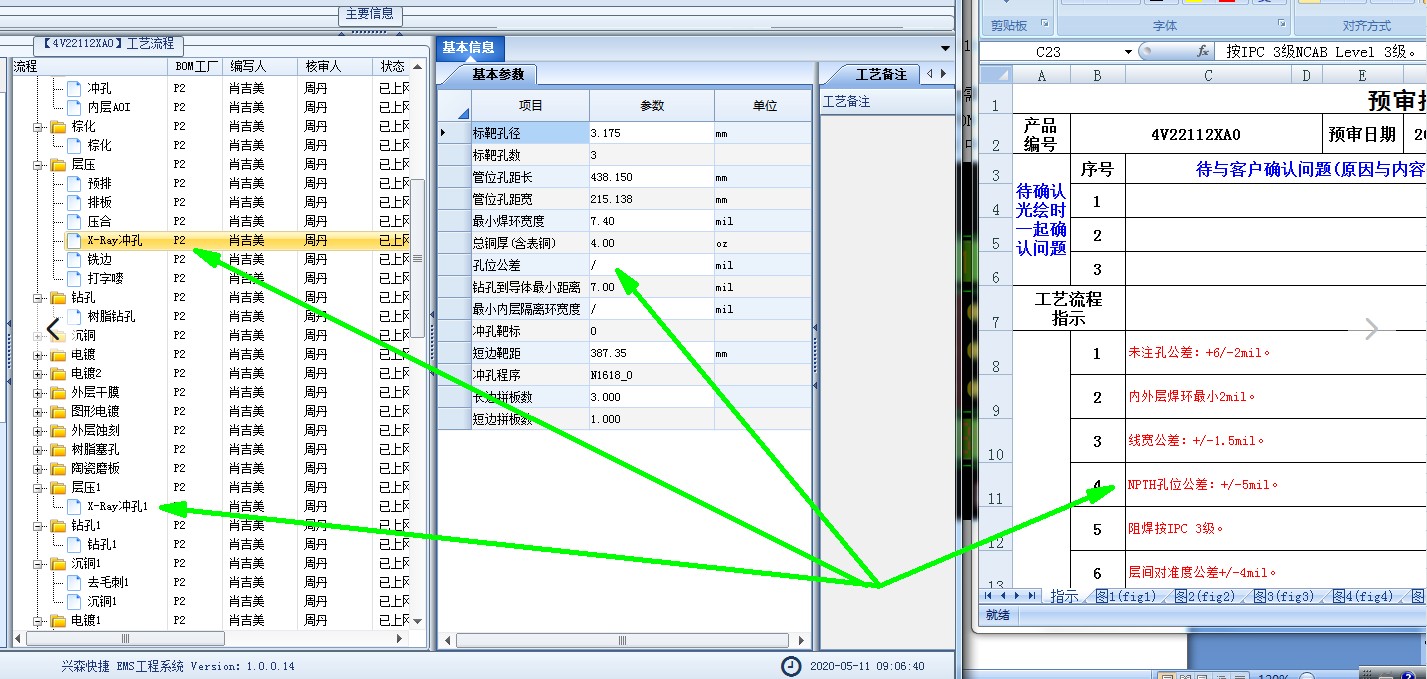Click the document icon beside 树脂钻孔
The image size is (1427, 679).
73,316
